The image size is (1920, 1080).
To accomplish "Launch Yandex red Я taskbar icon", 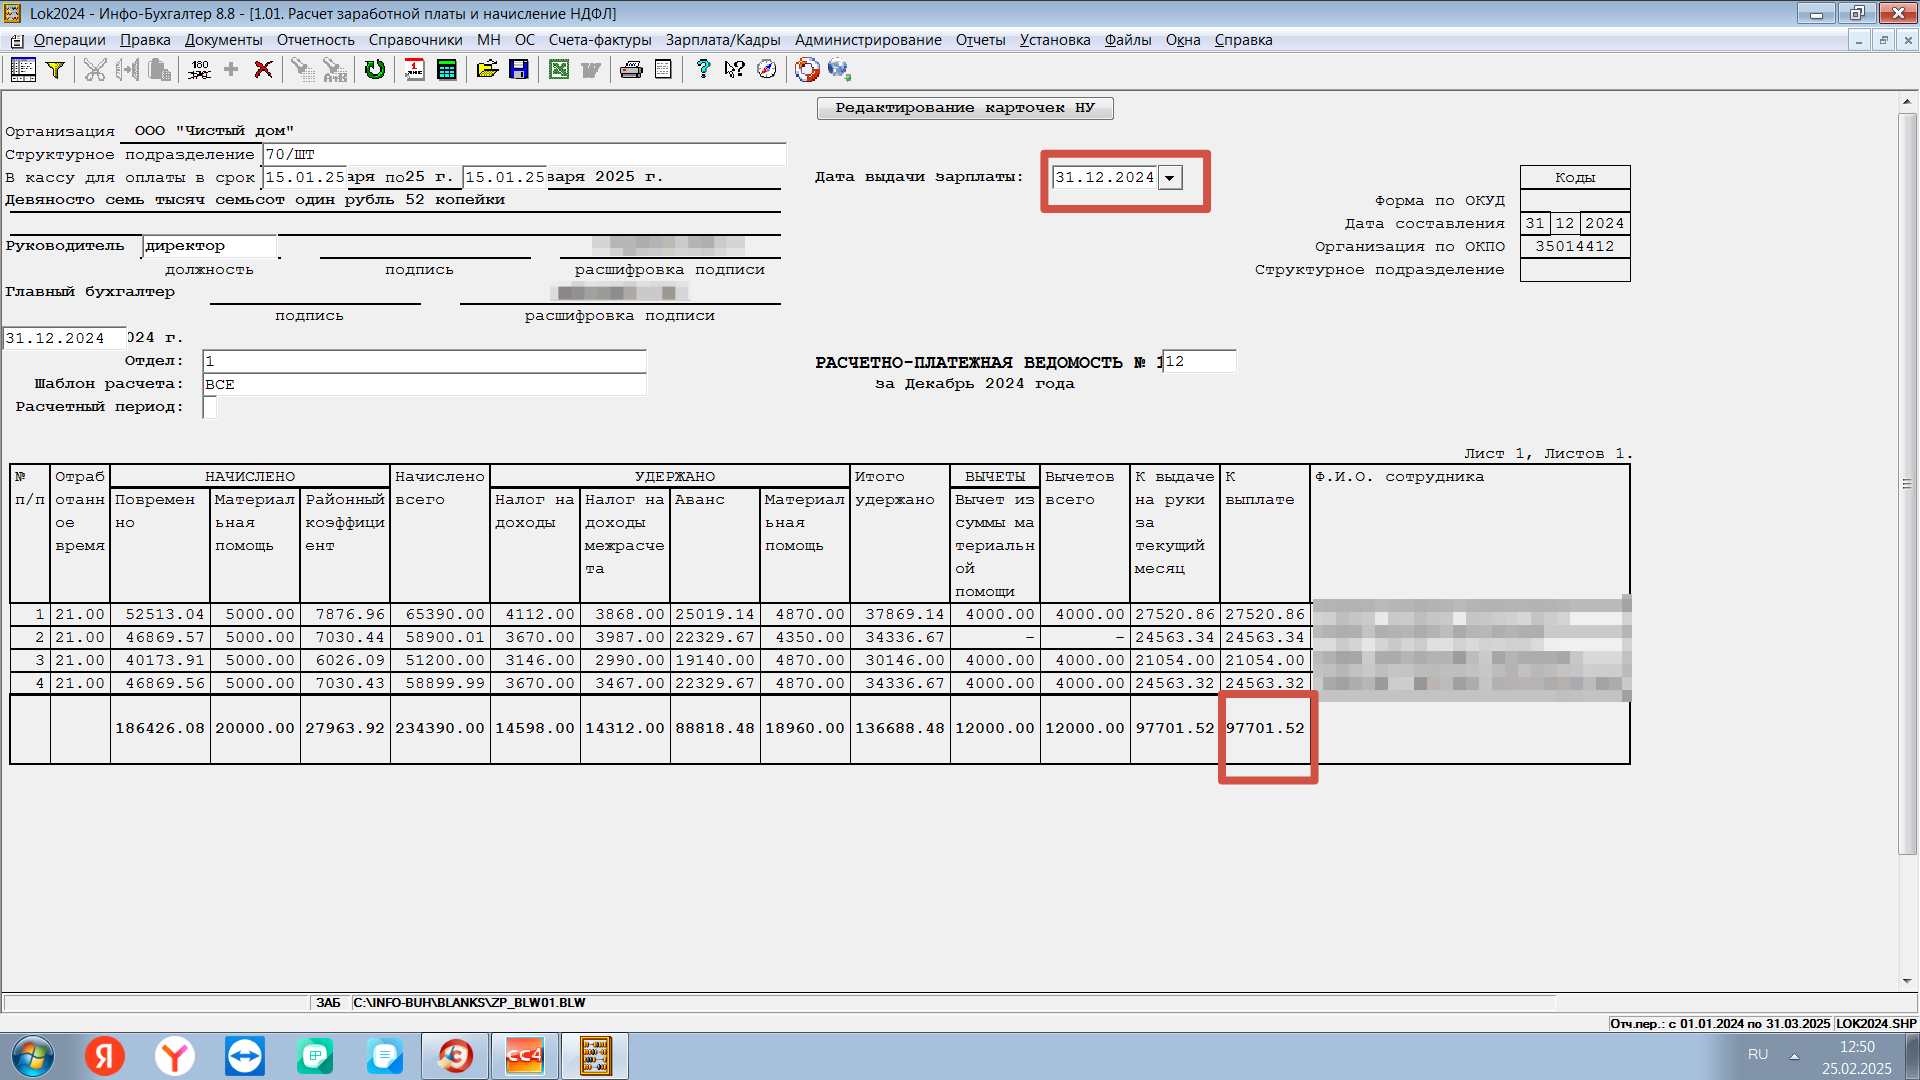I will (105, 1056).
